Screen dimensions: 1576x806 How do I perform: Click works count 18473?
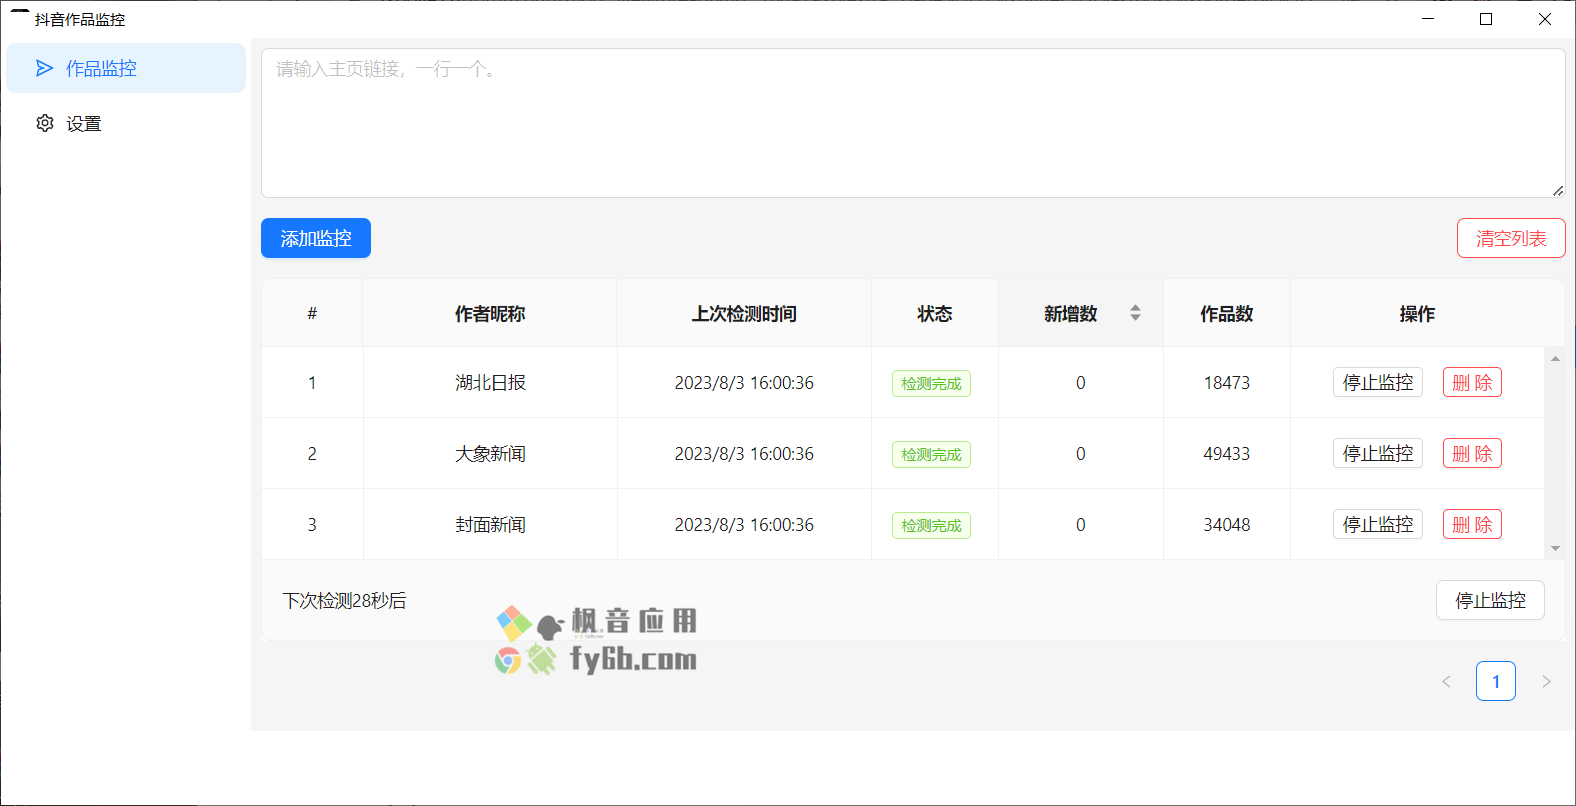point(1227,383)
